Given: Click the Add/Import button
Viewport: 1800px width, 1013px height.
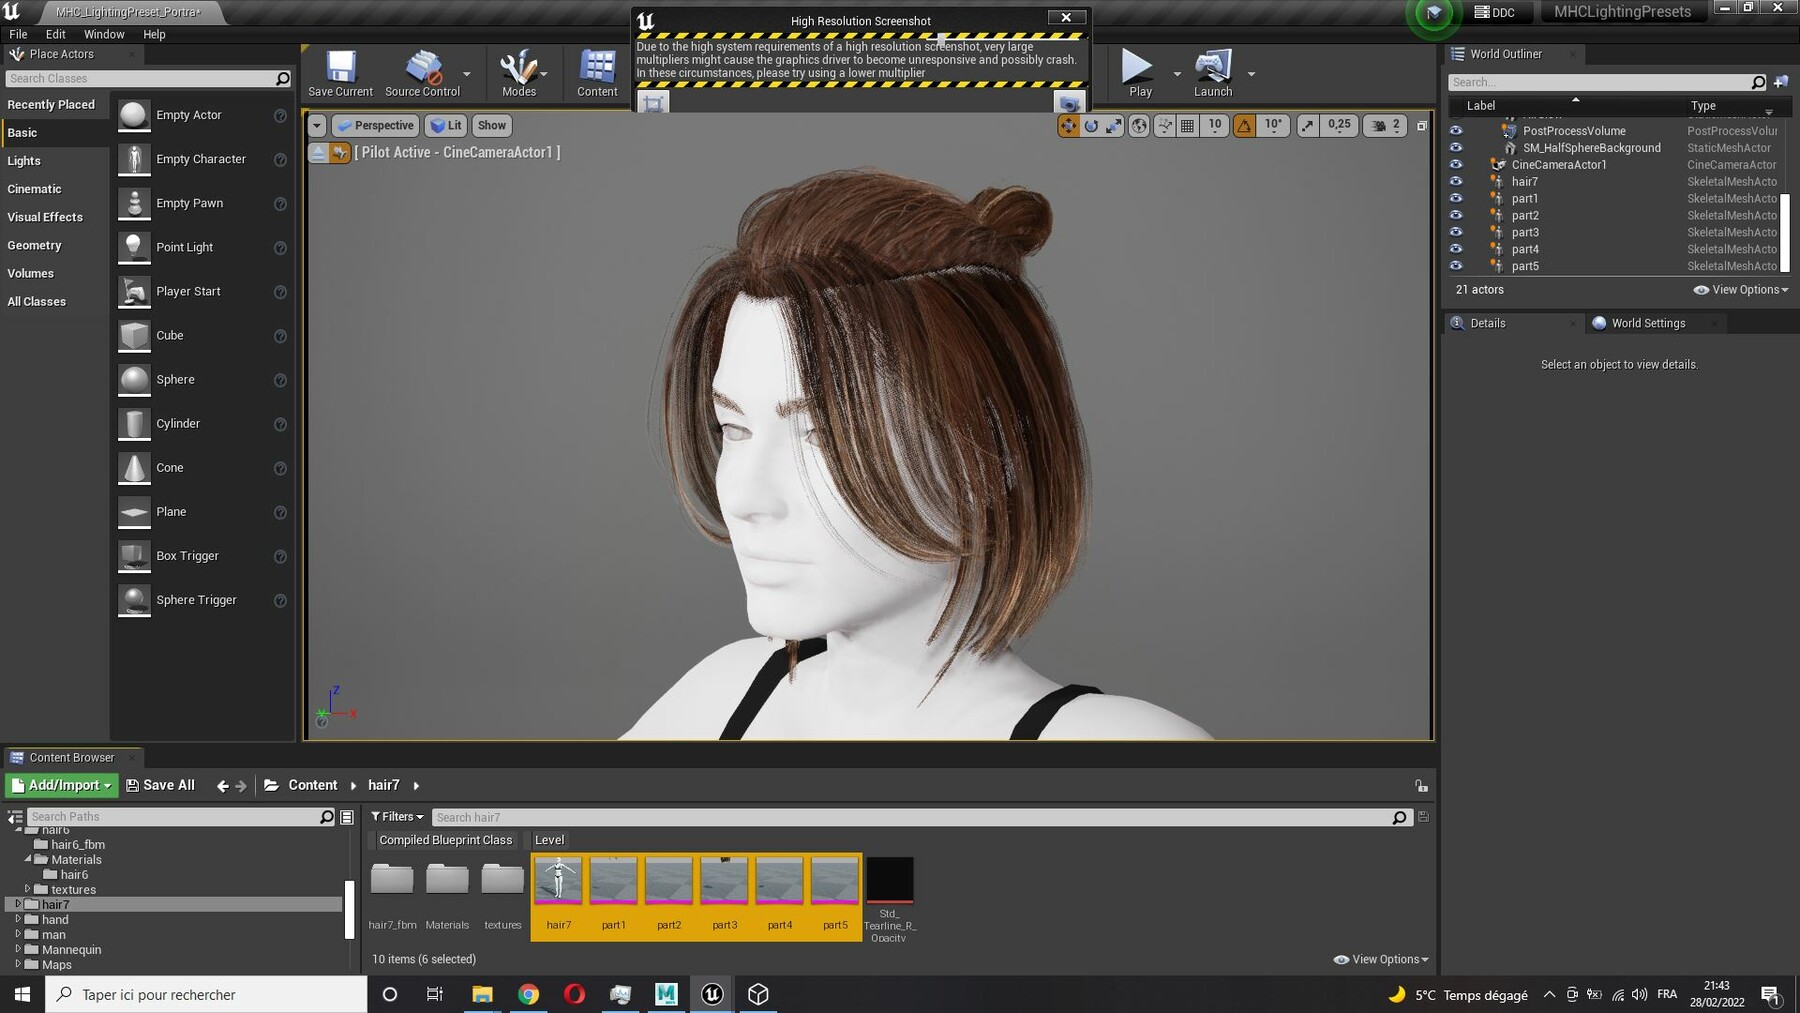Looking at the screenshot, I should pos(62,785).
